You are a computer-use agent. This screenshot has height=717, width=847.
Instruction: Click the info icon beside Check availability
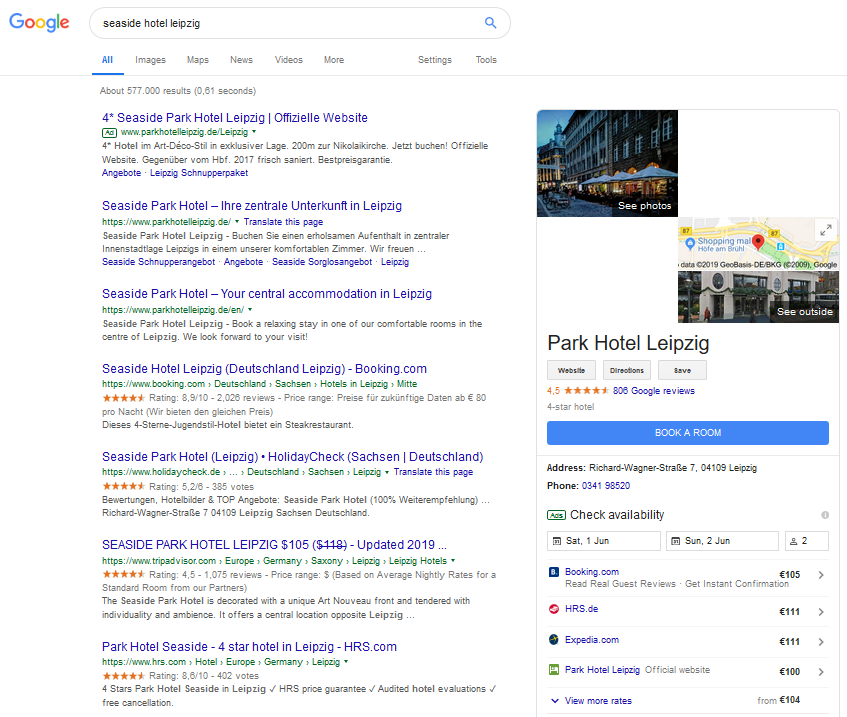point(825,515)
